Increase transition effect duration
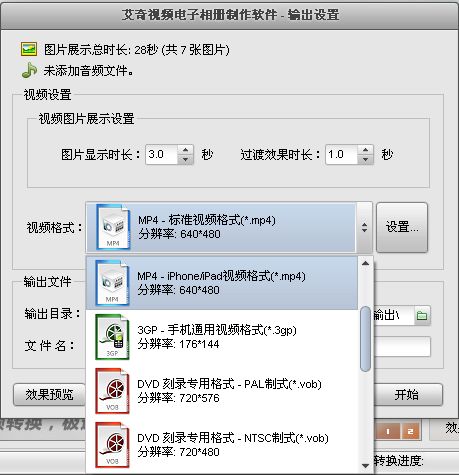The height and width of the screenshot is (475, 459). pos(365,149)
